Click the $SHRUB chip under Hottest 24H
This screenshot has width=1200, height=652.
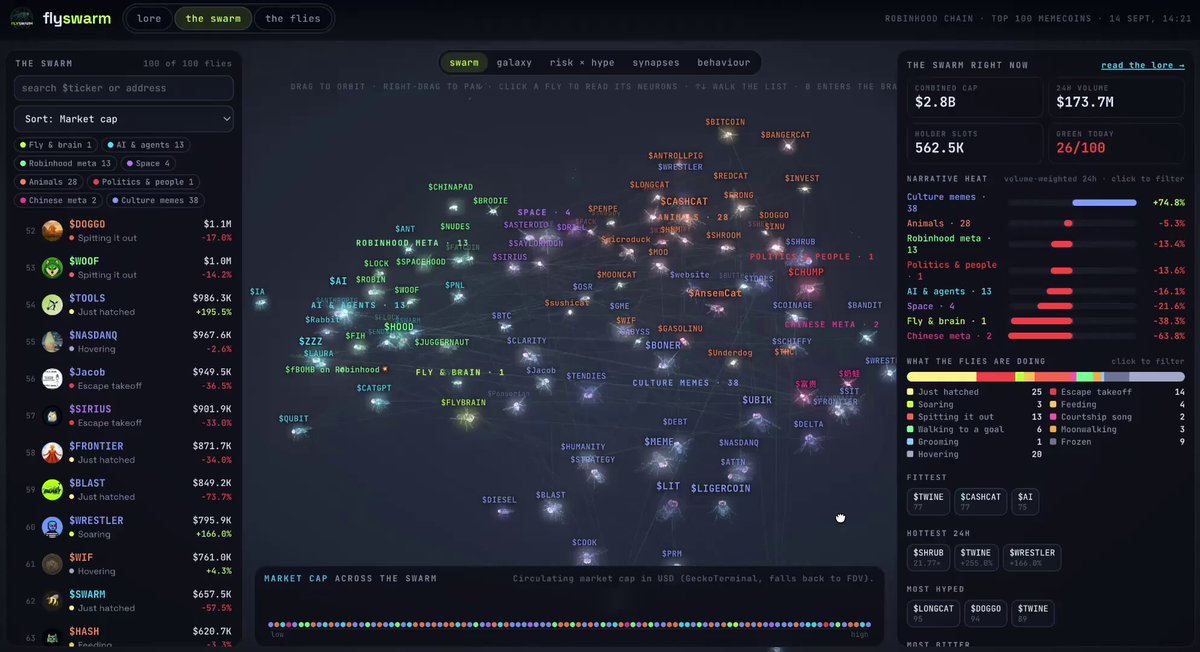(928, 557)
